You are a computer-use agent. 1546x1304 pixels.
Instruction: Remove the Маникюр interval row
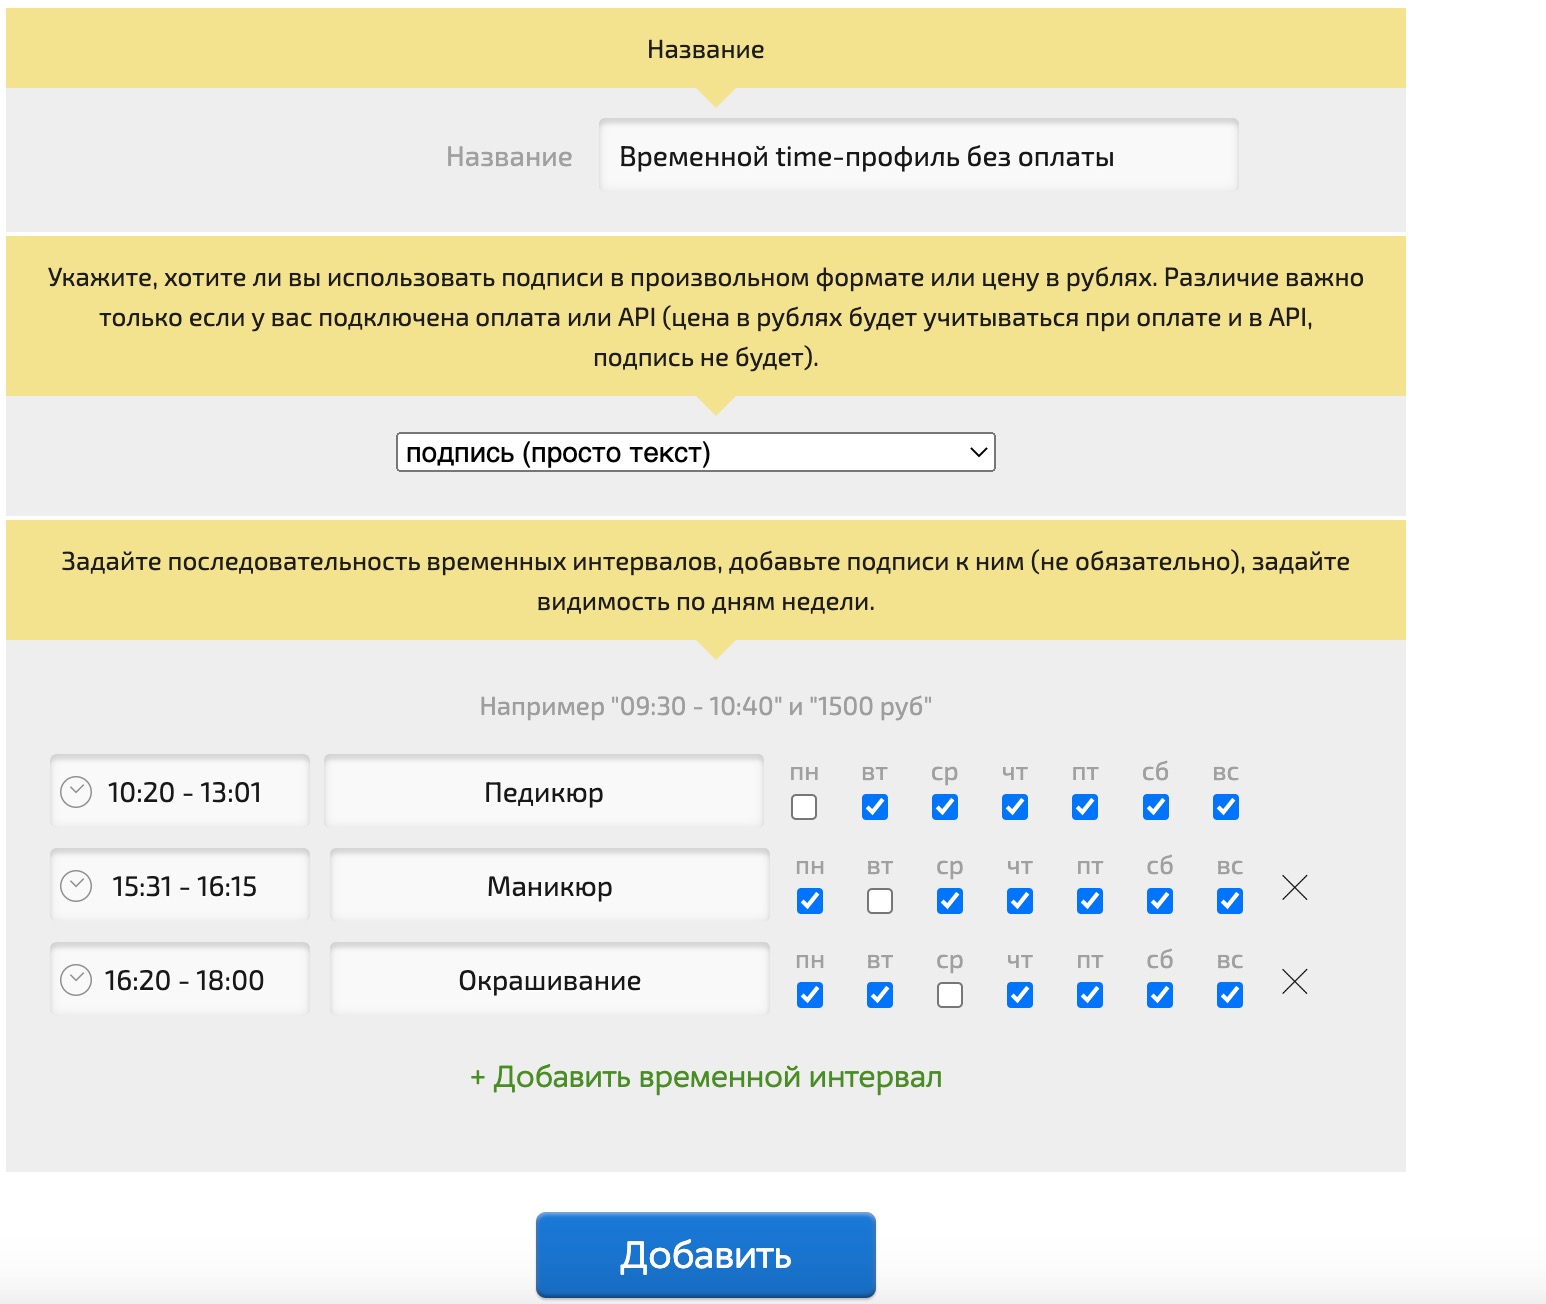[x=1295, y=887]
